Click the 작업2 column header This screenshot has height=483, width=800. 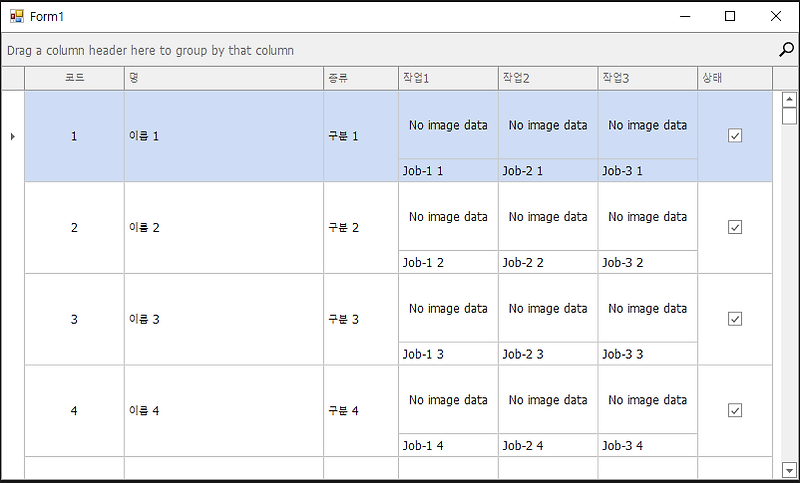[x=548, y=78]
